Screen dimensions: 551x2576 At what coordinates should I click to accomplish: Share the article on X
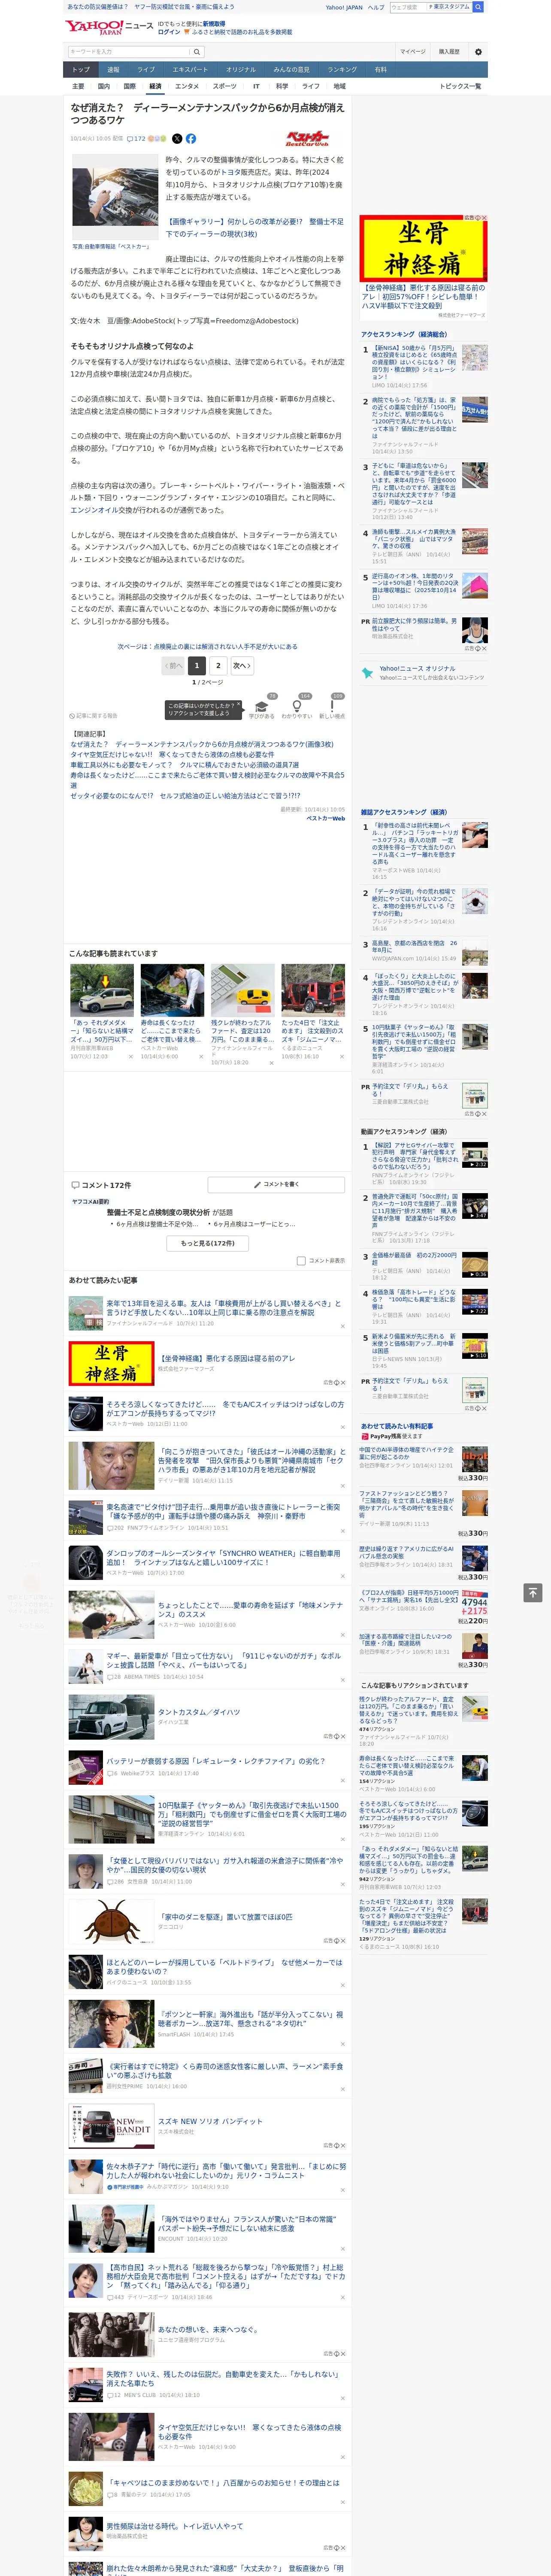point(177,139)
